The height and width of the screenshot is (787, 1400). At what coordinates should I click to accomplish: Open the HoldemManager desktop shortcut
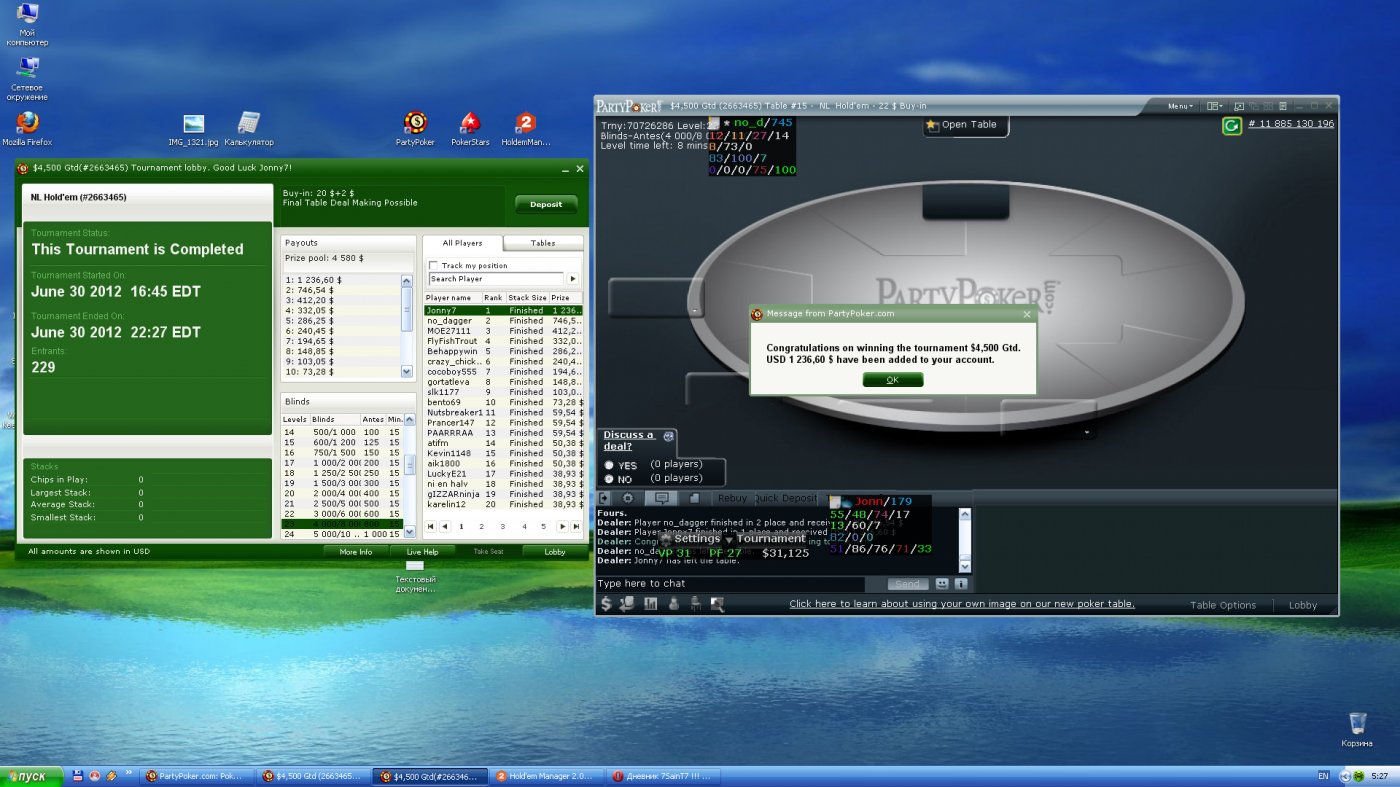(x=526, y=128)
